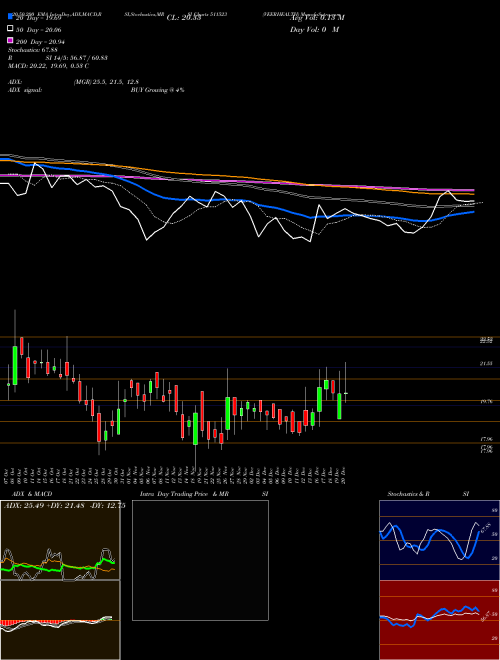Click the 'BUY Growing @ 4%' signal text
The width and height of the screenshot is (500, 660).
[157, 90]
